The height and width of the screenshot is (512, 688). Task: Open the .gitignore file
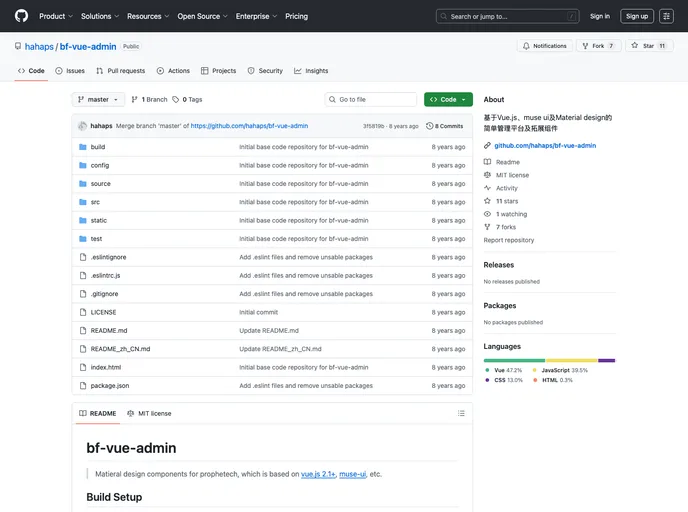tap(104, 294)
